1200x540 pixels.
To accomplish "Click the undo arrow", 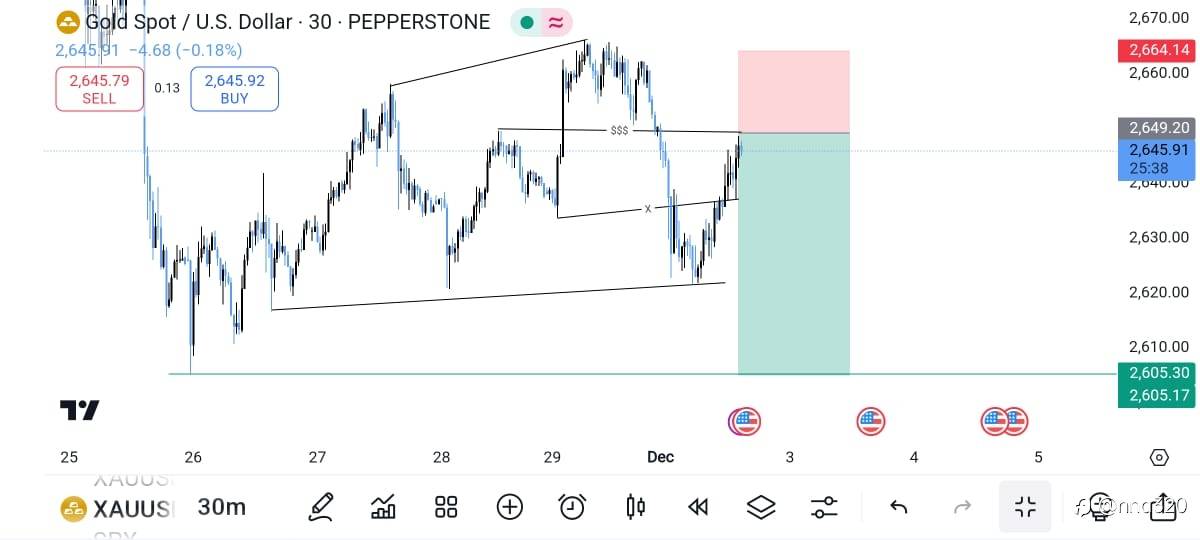I will [x=898, y=507].
